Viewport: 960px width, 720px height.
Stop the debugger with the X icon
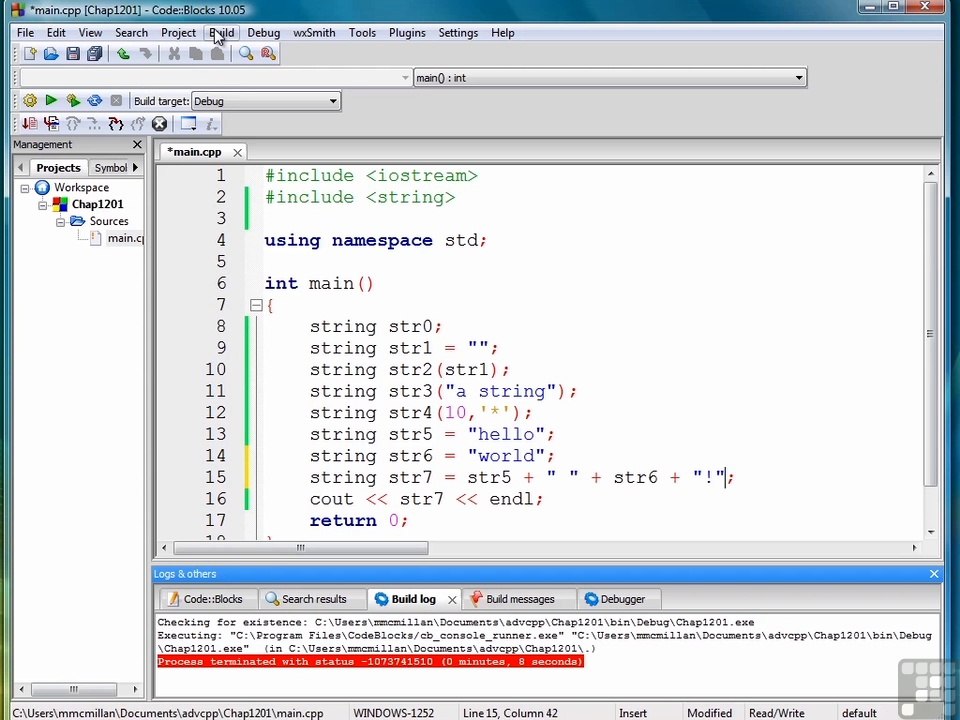159,124
